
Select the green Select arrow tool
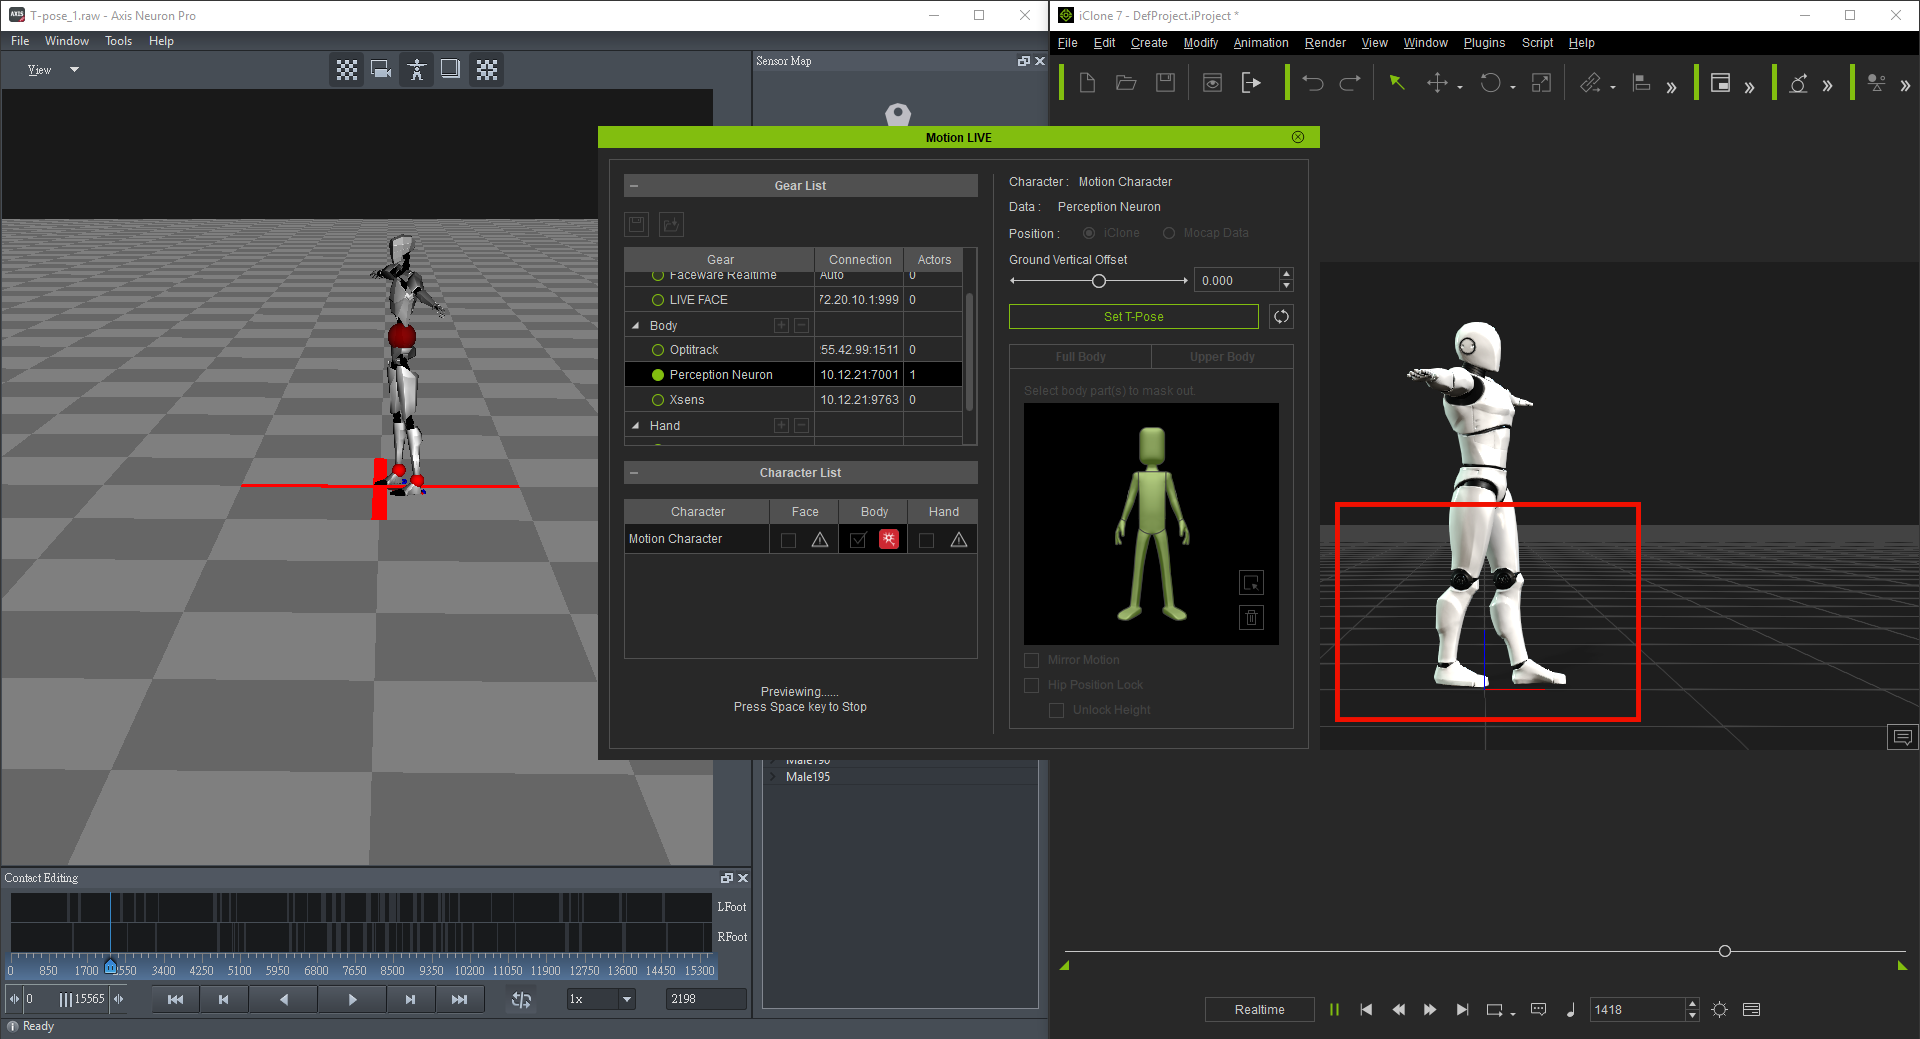[x=1397, y=83]
